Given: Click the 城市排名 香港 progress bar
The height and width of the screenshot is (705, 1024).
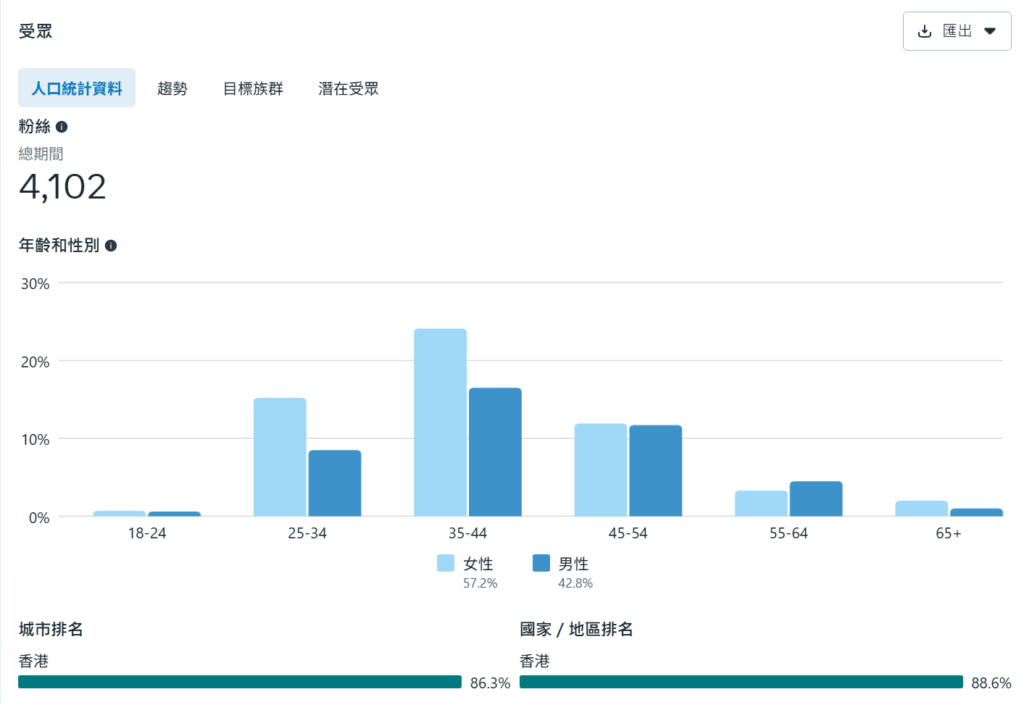Looking at the screenshot, I should point(240,682).
